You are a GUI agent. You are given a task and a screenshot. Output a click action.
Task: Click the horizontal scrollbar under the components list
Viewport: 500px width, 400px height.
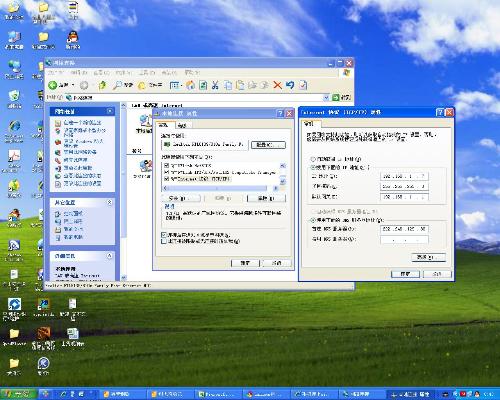tap(221, 188)
